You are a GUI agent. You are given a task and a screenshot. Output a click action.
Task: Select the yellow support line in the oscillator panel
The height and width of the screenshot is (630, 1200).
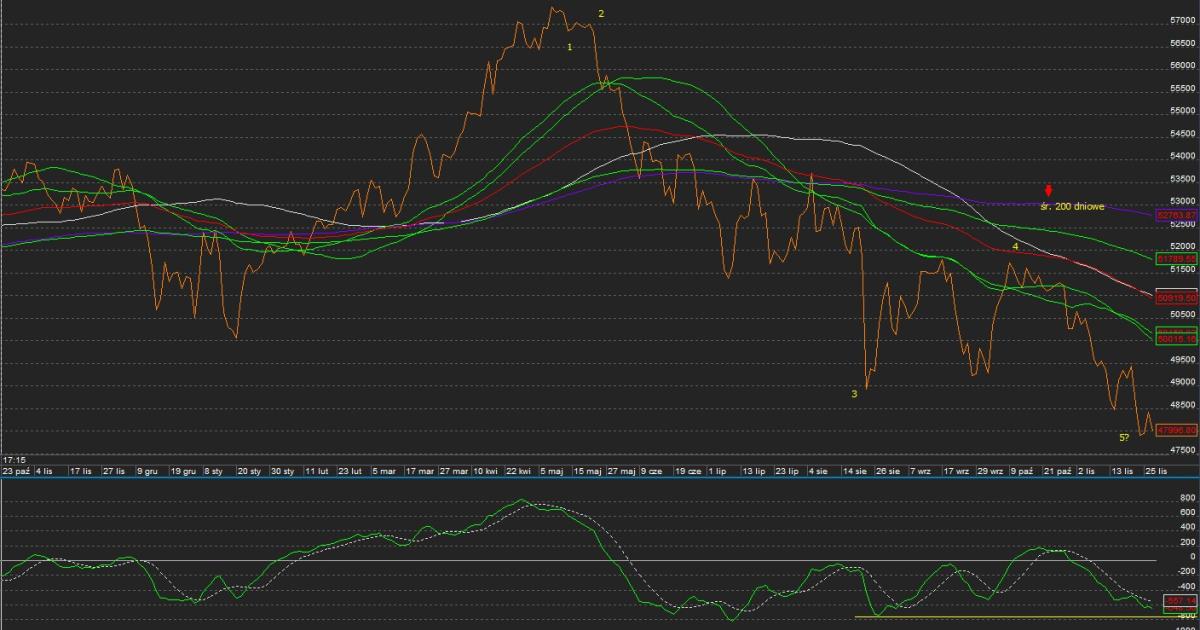point(1000,616)
